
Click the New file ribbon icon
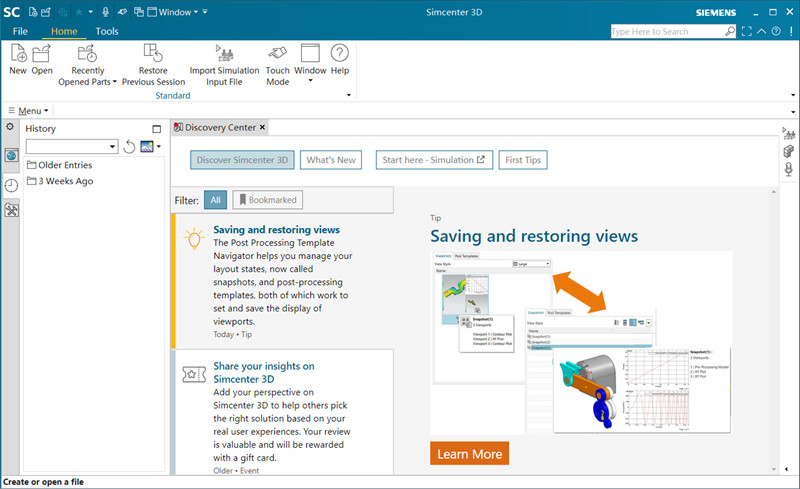tap(18, 53)
